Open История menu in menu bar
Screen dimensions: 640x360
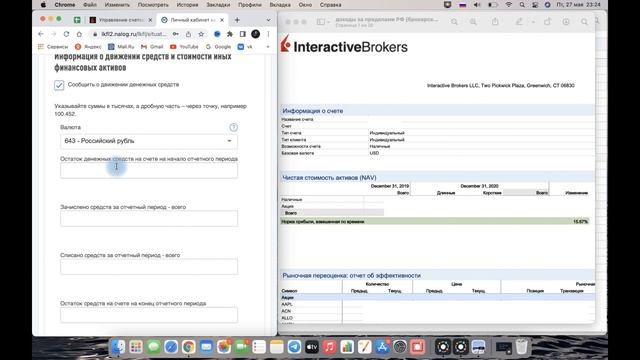point(187,5)
